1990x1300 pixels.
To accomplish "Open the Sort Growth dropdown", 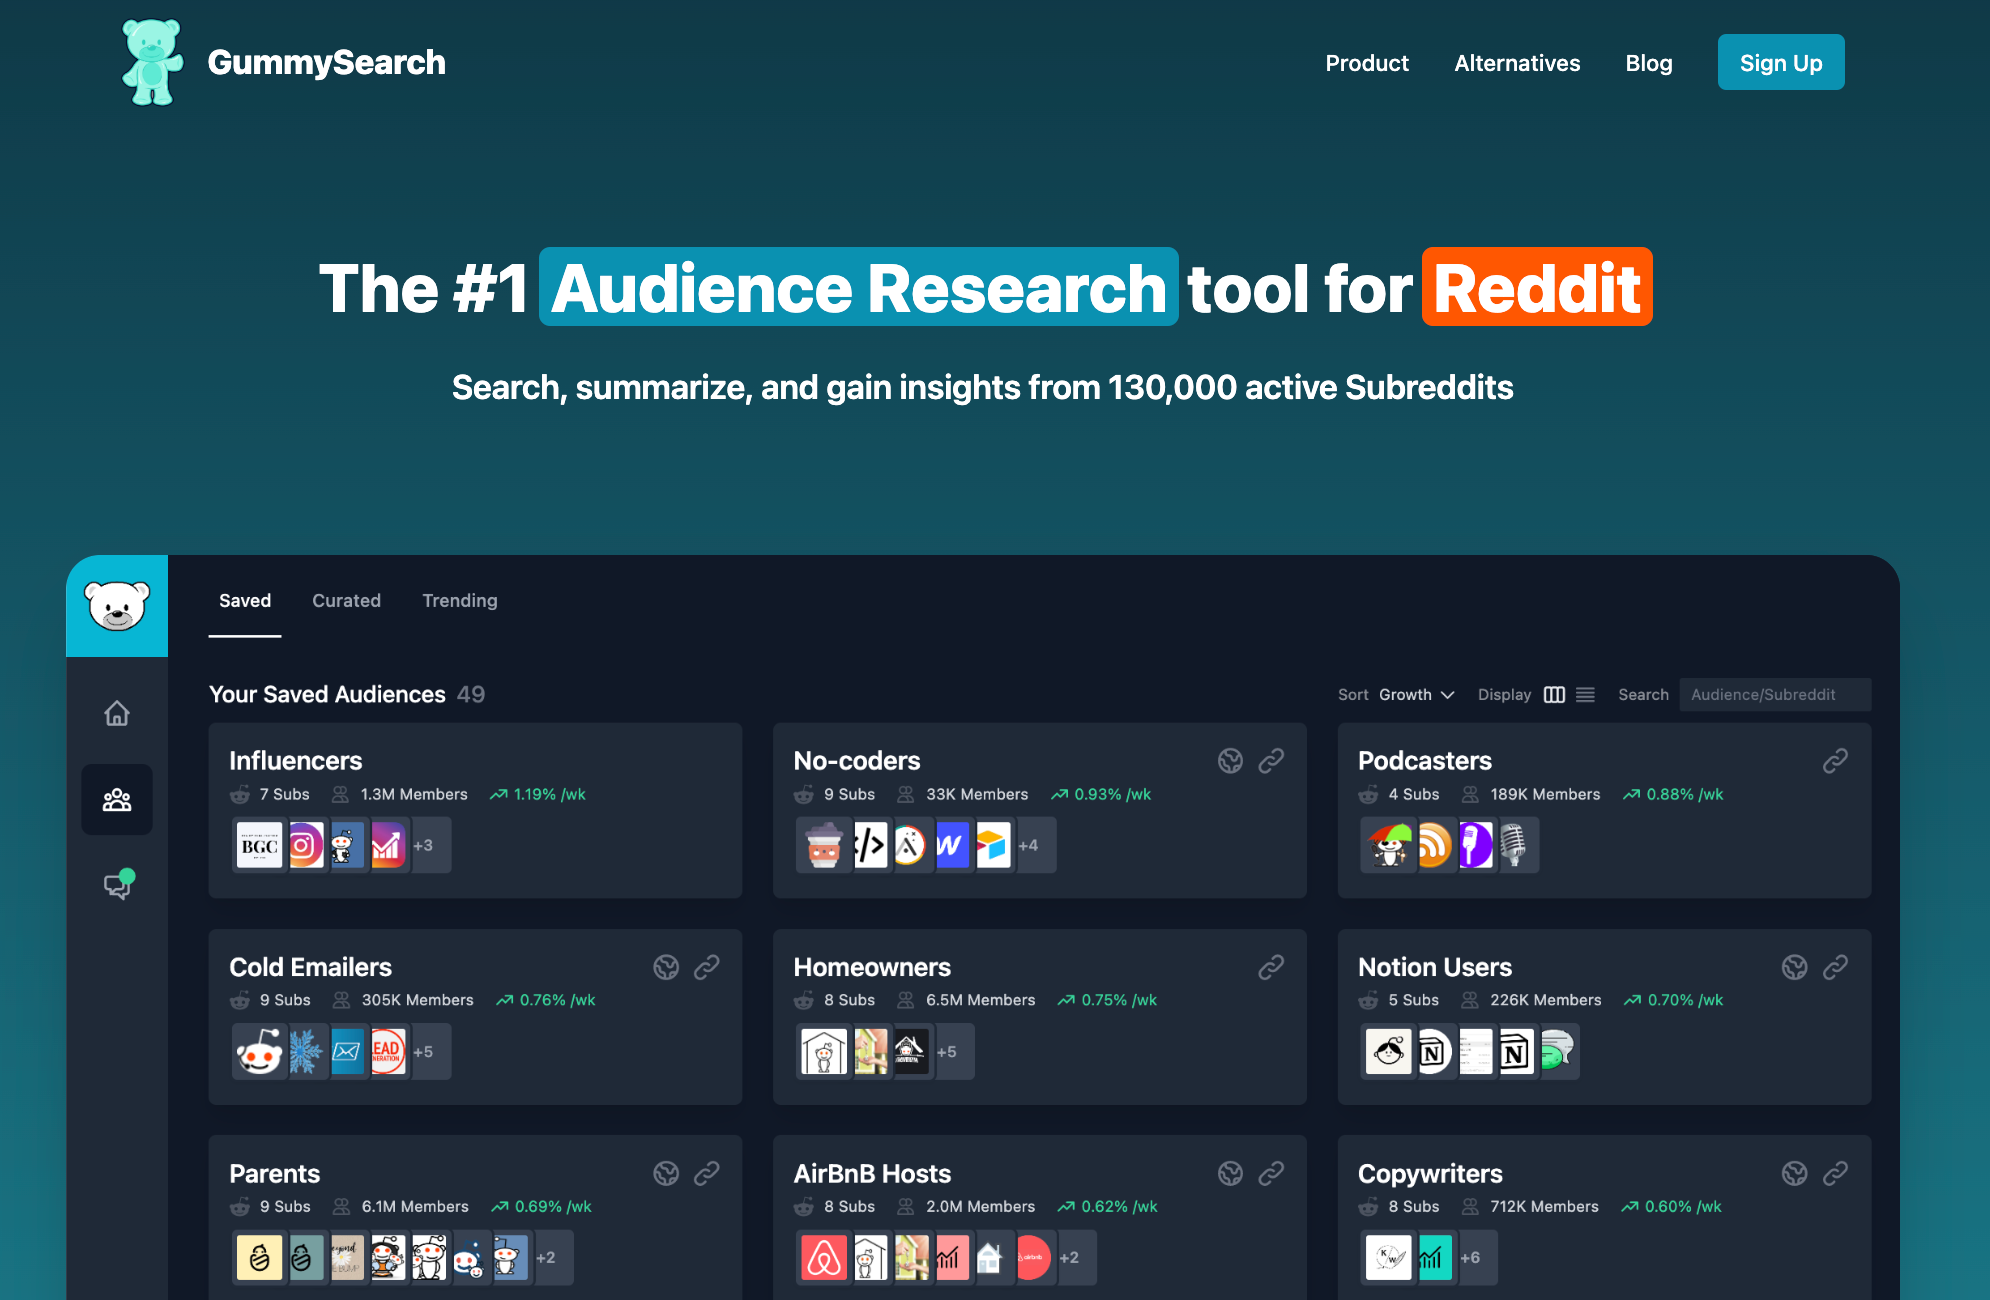I will (1416, 695).
